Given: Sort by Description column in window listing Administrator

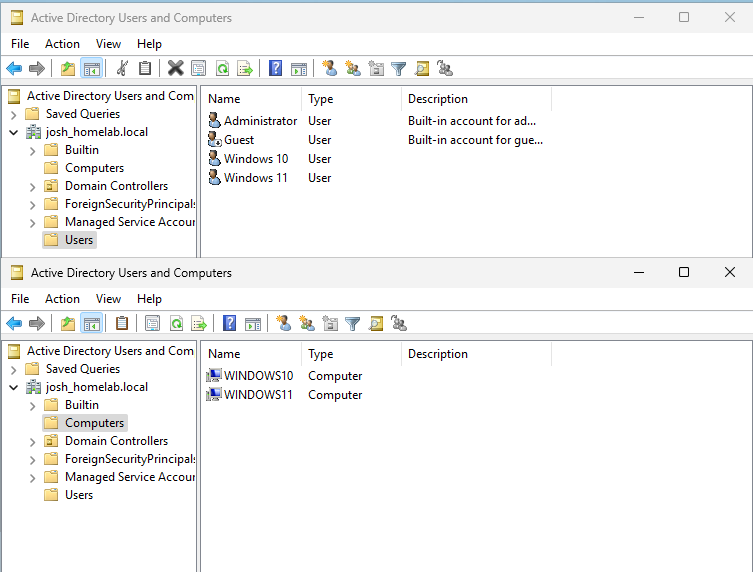Looking at the screenshot, I should point(476,99).
